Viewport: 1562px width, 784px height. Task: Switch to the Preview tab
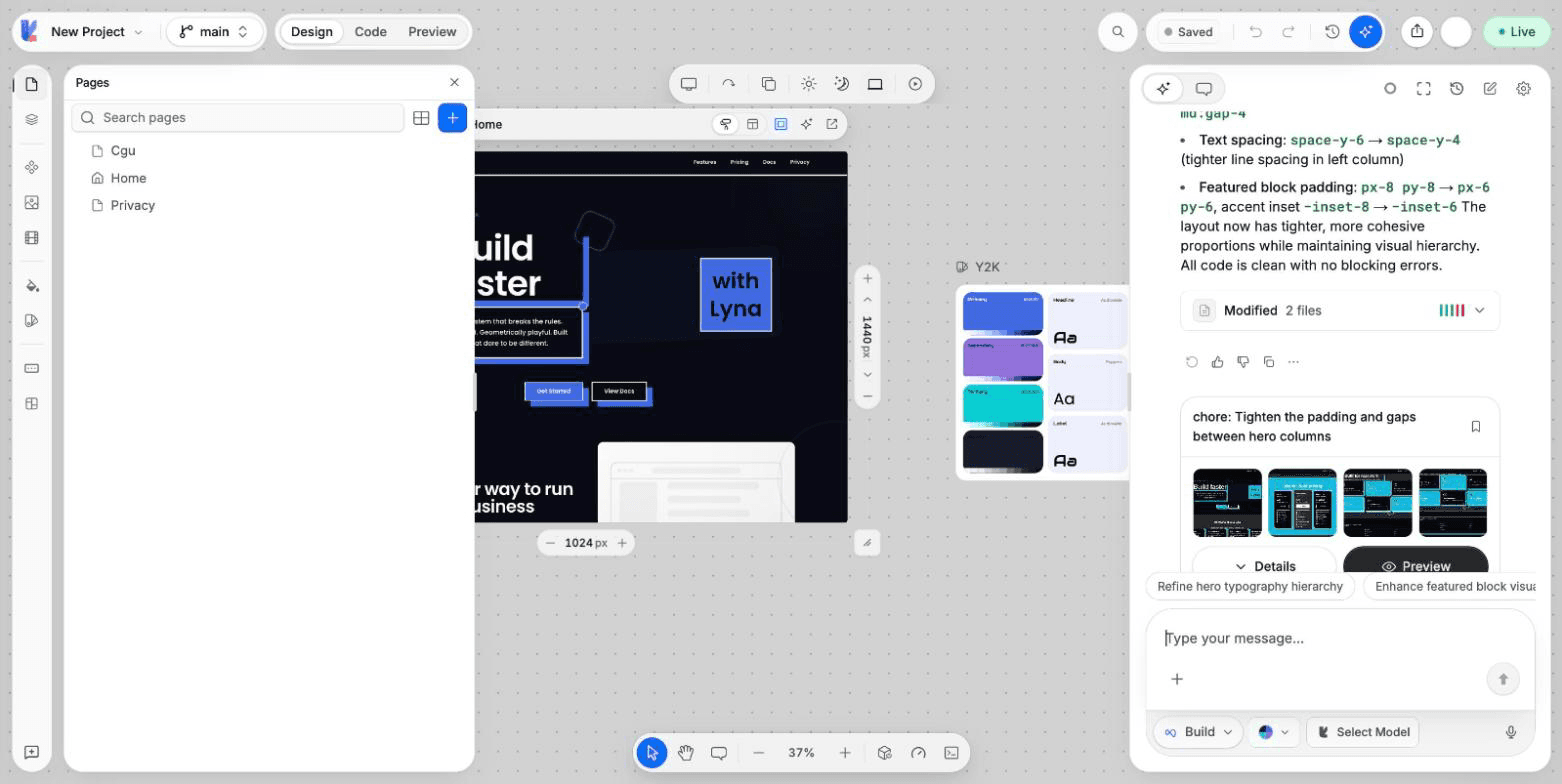pos(432,32)
